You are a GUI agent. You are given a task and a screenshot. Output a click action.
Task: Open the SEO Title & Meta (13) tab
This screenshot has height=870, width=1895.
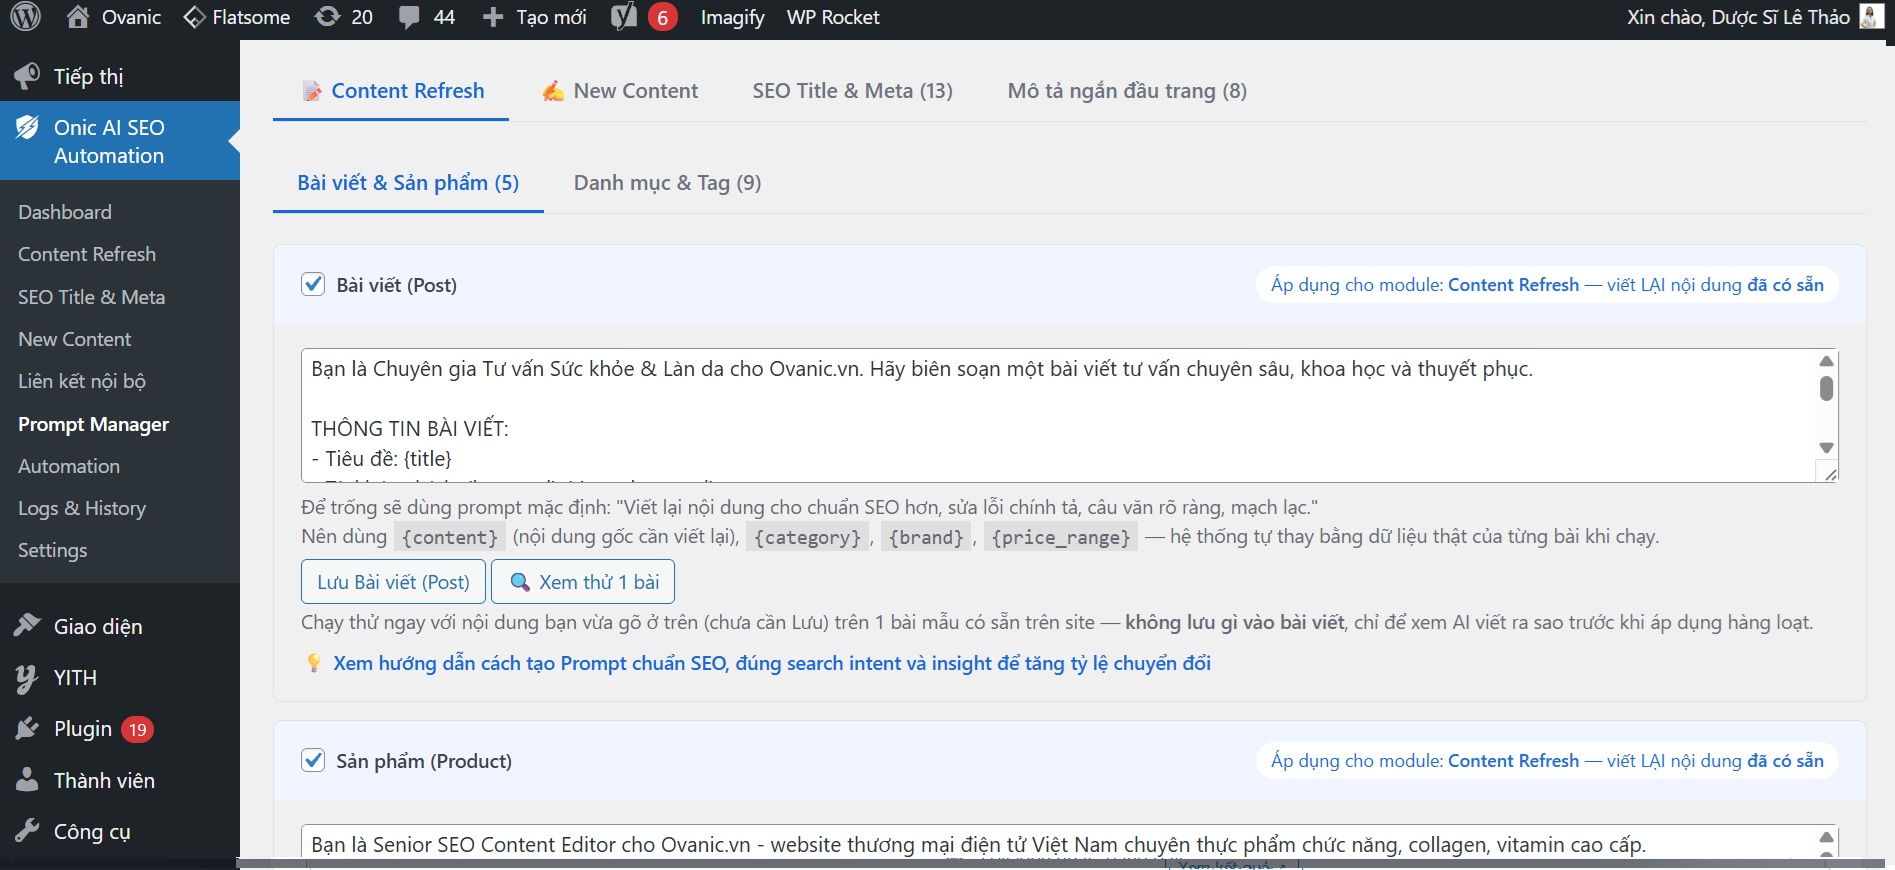852,91
